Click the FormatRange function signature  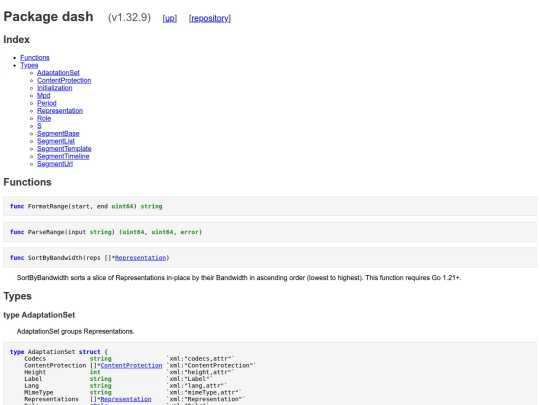[x=86, y=206]
